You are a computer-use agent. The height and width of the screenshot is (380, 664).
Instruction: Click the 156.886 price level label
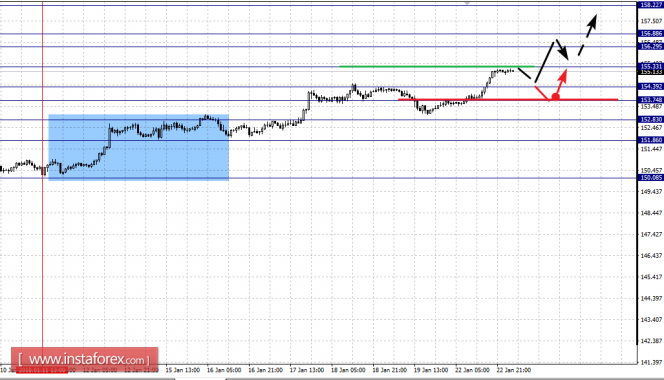pos(651,33)
